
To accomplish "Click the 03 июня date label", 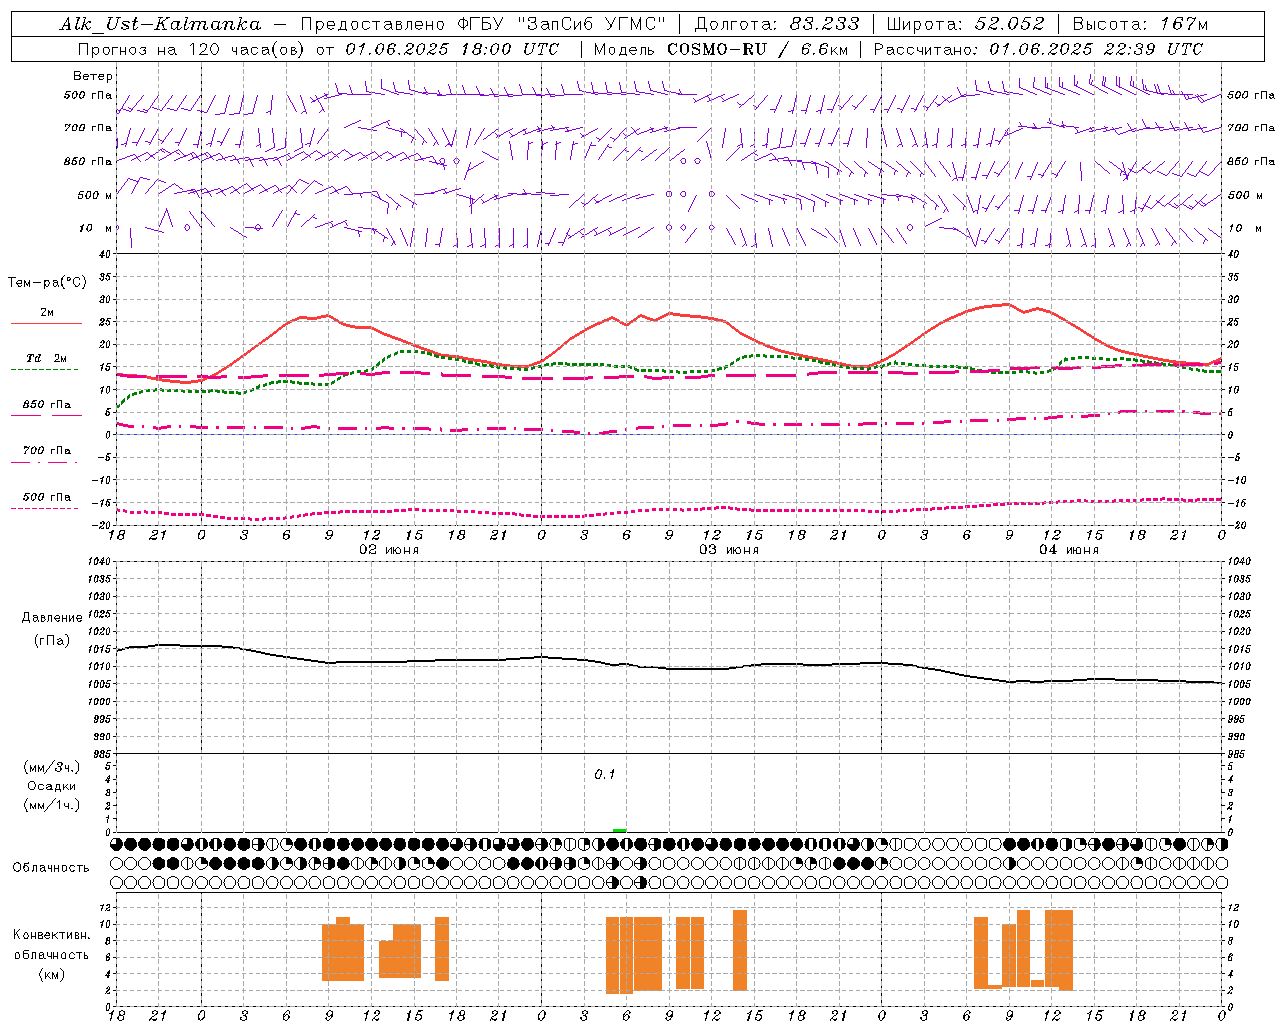I will tap(729, 550).
